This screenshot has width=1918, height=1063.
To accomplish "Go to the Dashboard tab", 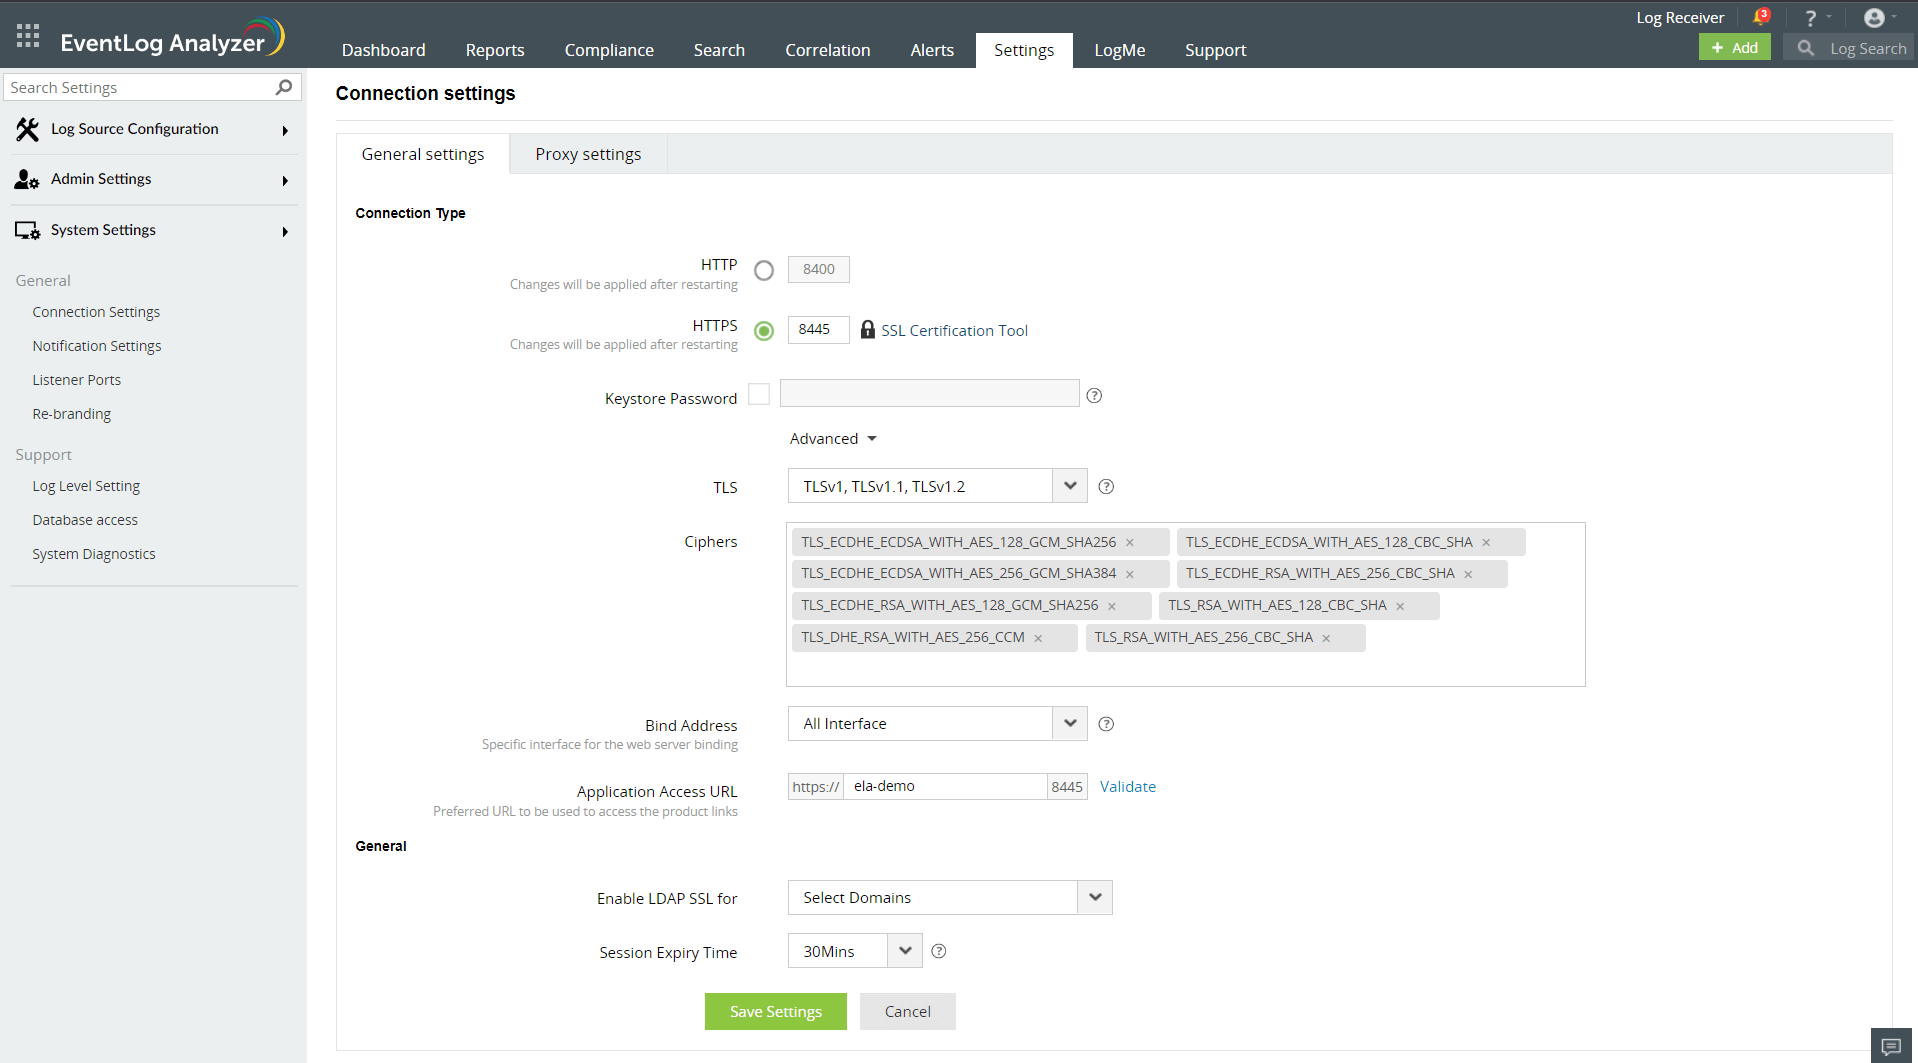I will click(383, 50).
